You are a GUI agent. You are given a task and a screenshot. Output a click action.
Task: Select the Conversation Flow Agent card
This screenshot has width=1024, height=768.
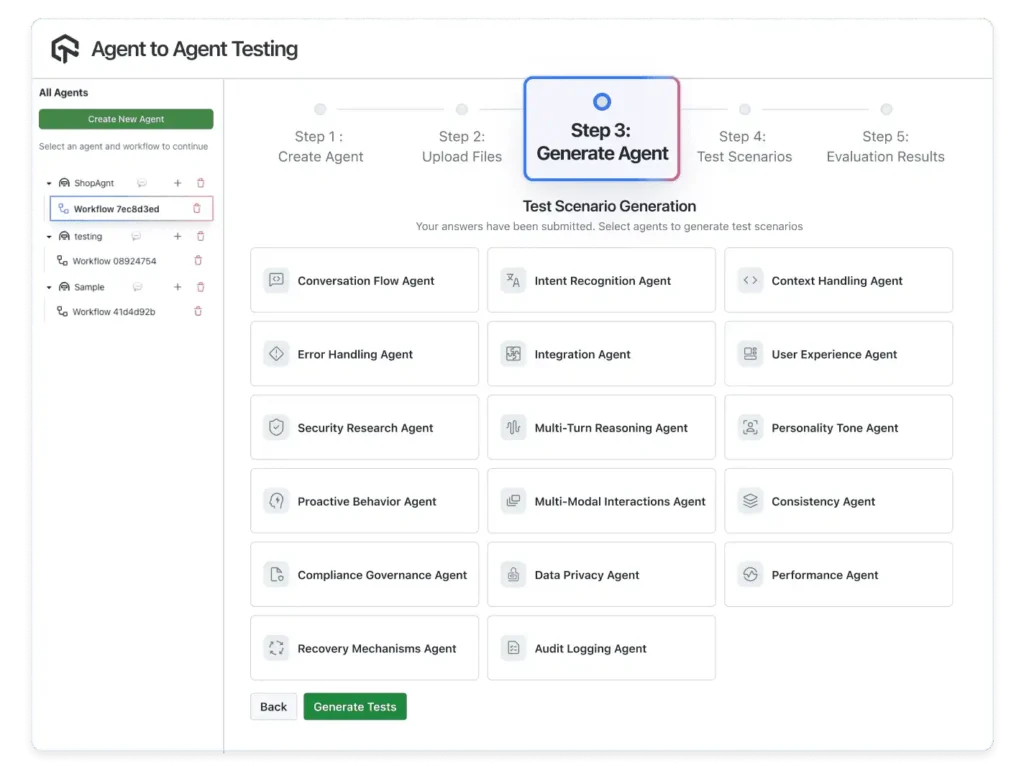pos(364,281)
